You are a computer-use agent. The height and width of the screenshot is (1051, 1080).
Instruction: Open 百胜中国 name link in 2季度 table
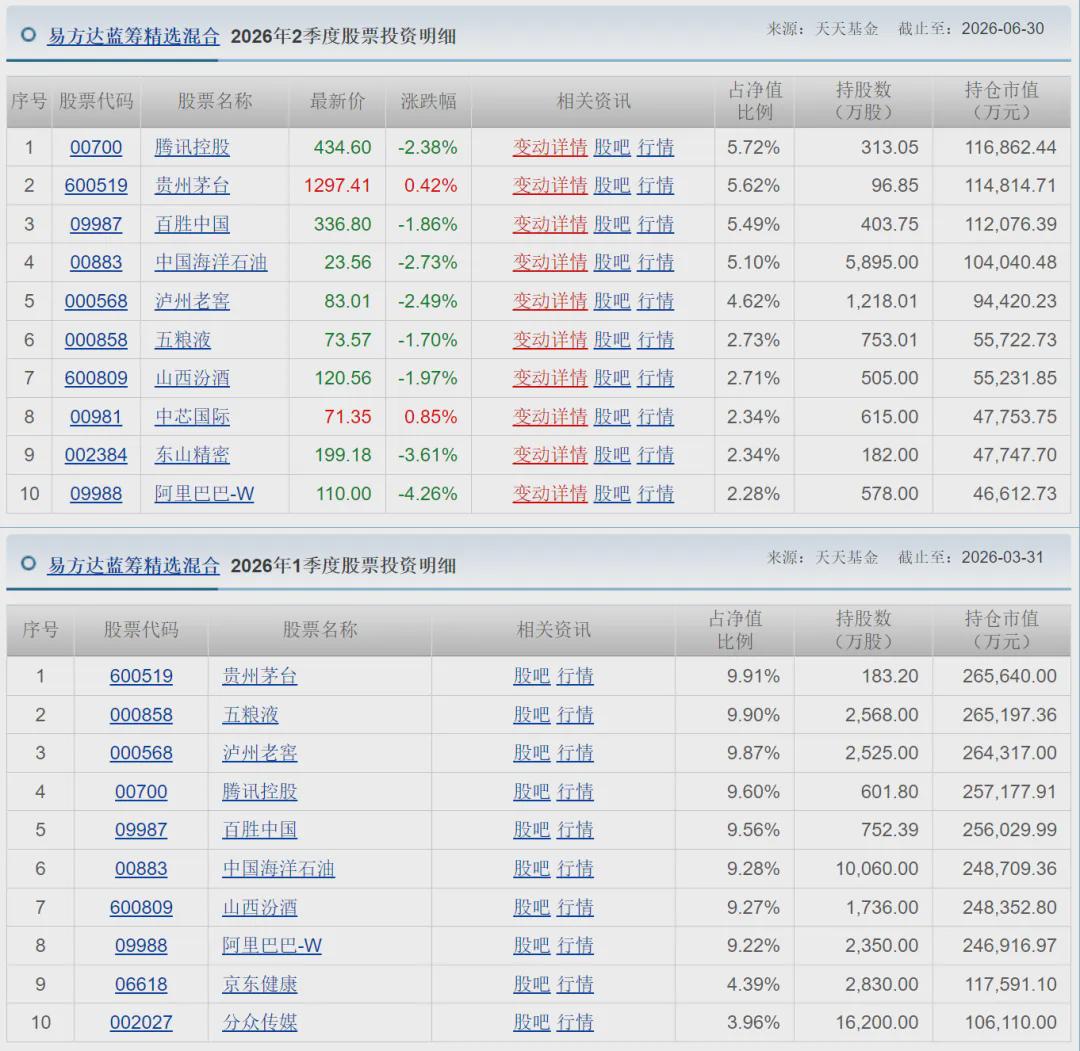(x=192, y=225)
